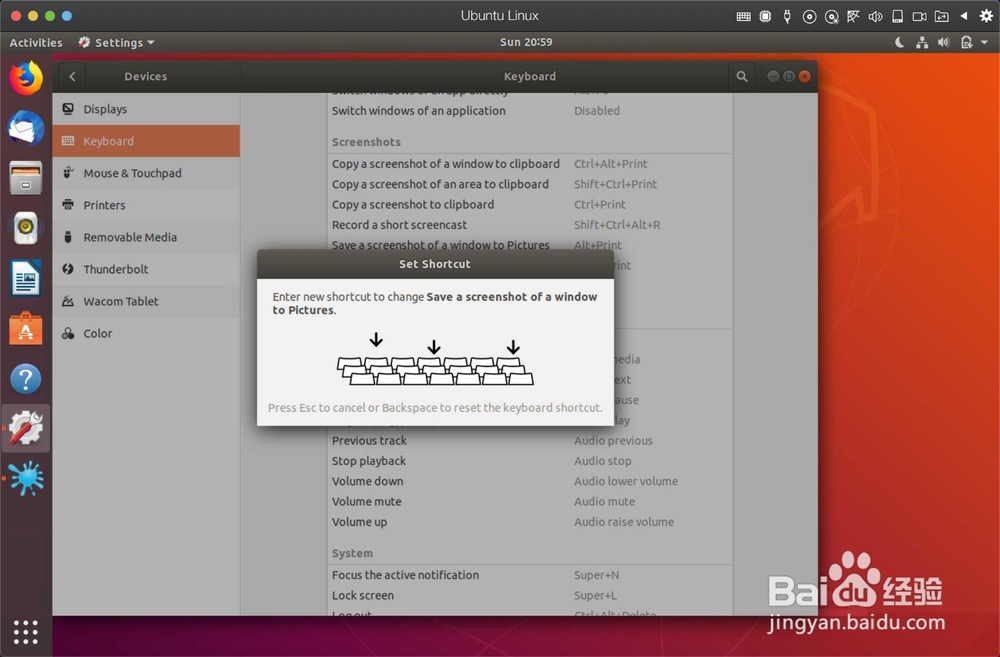Click the search icon in Keyboard header

point(742,77)
